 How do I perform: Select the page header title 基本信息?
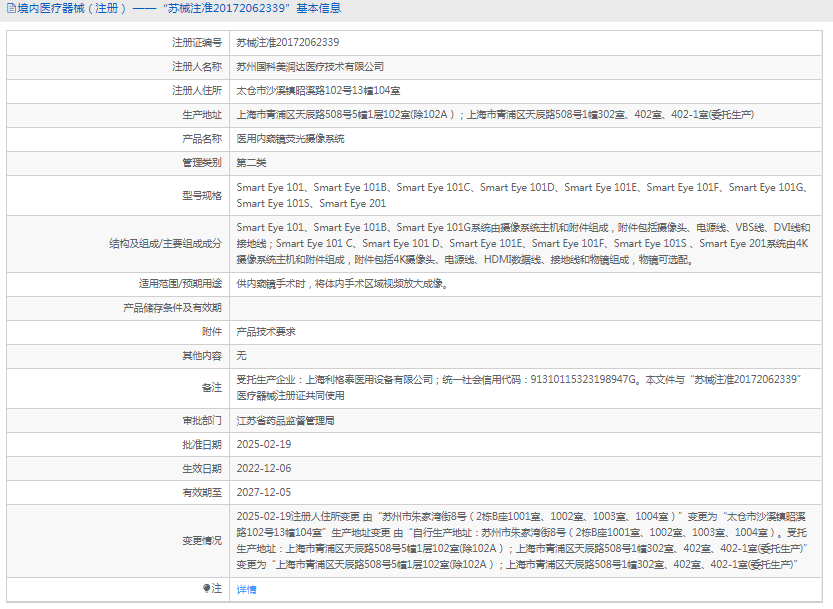coord(319,9)
